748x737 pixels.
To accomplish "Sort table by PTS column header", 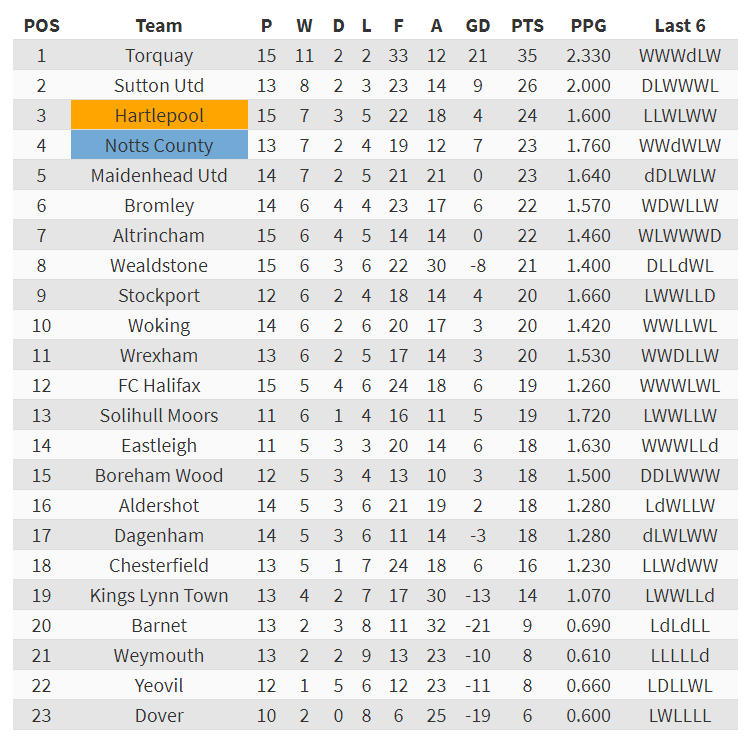I will pyautogui.click(x=527, y=26).
